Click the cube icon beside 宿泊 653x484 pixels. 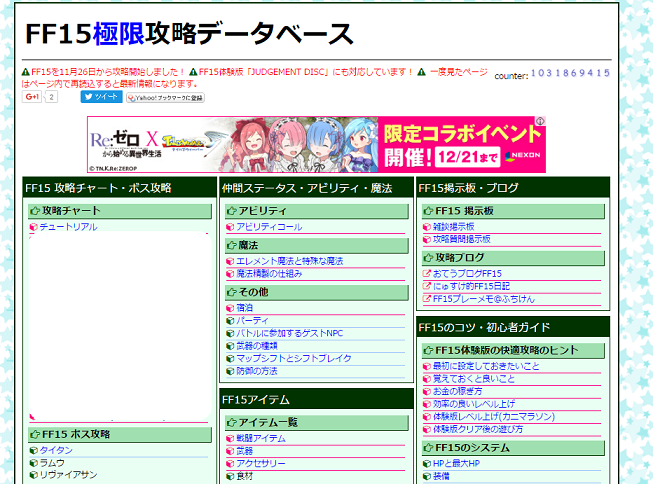pyautogui.click(x=230, y=308)
